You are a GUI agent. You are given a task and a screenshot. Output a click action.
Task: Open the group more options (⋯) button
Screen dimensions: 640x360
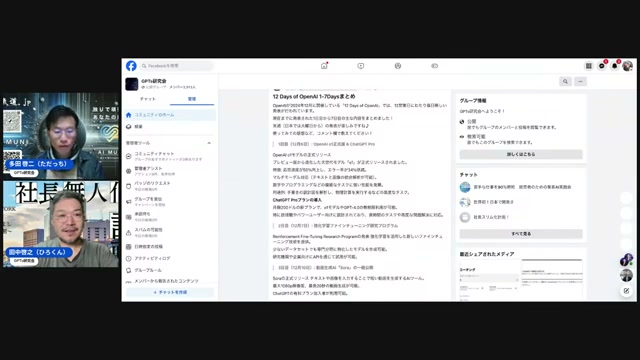580,82
